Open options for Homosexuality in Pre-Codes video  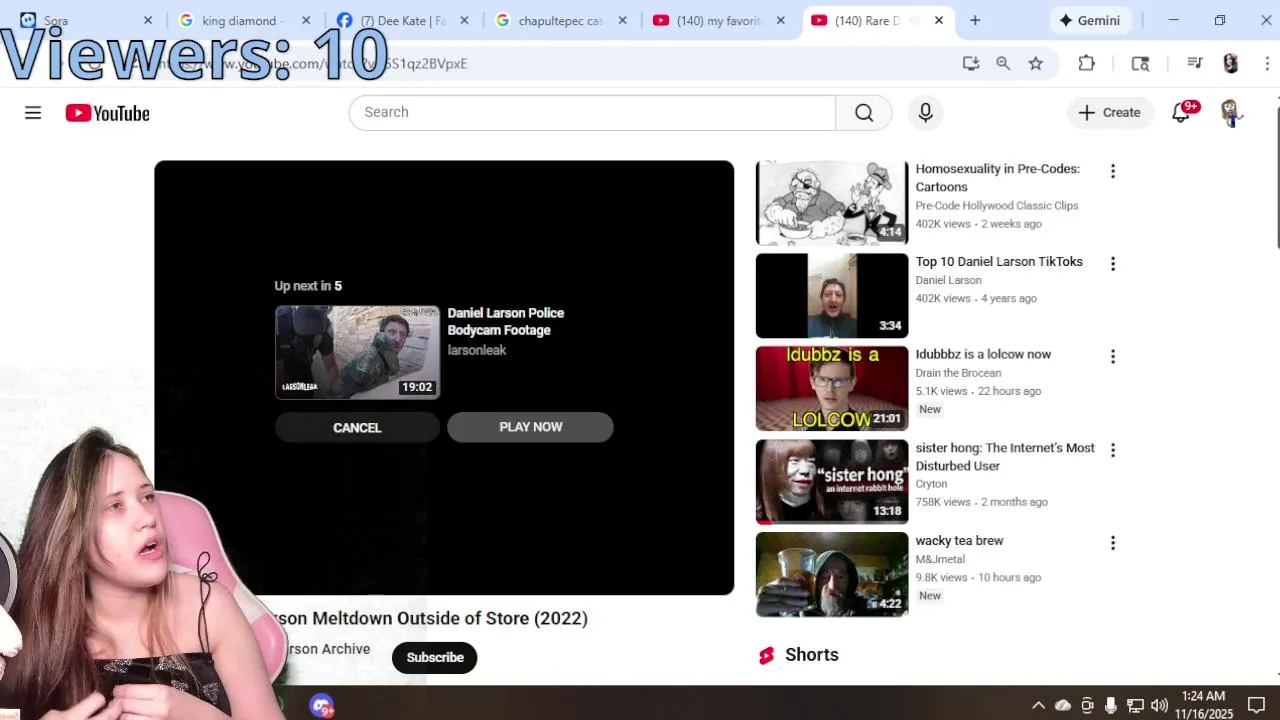pyautogui.click(x=1112, y=171)
